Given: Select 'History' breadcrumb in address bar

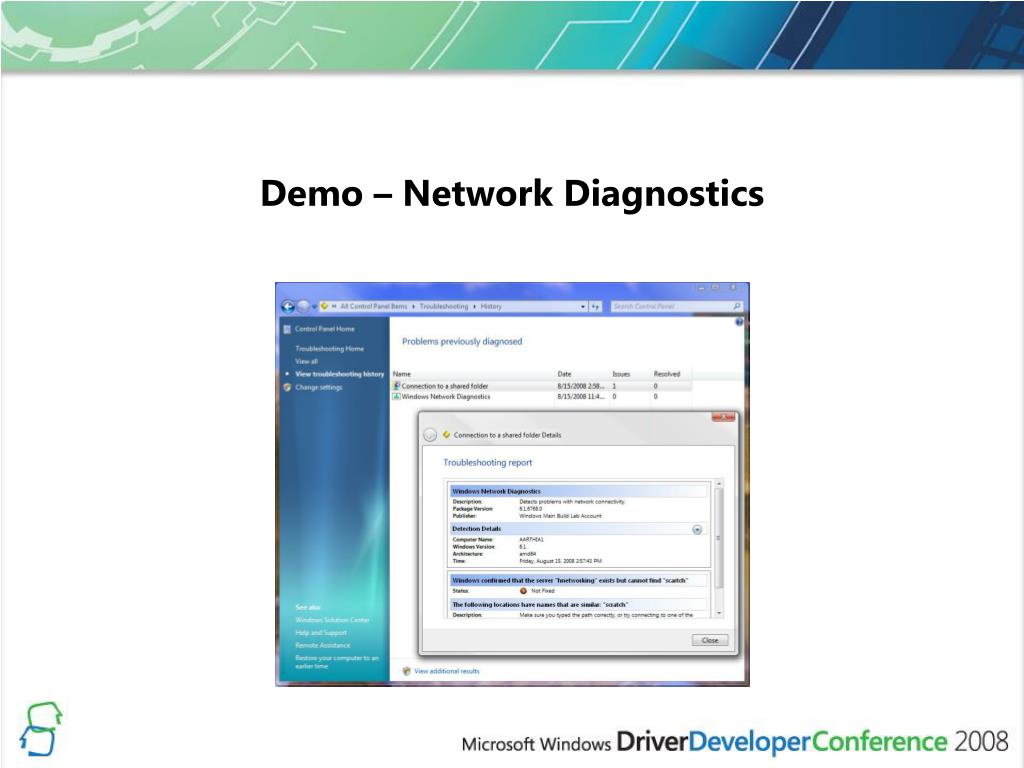Looking at the screenshot, I should (x=491, y=306).
